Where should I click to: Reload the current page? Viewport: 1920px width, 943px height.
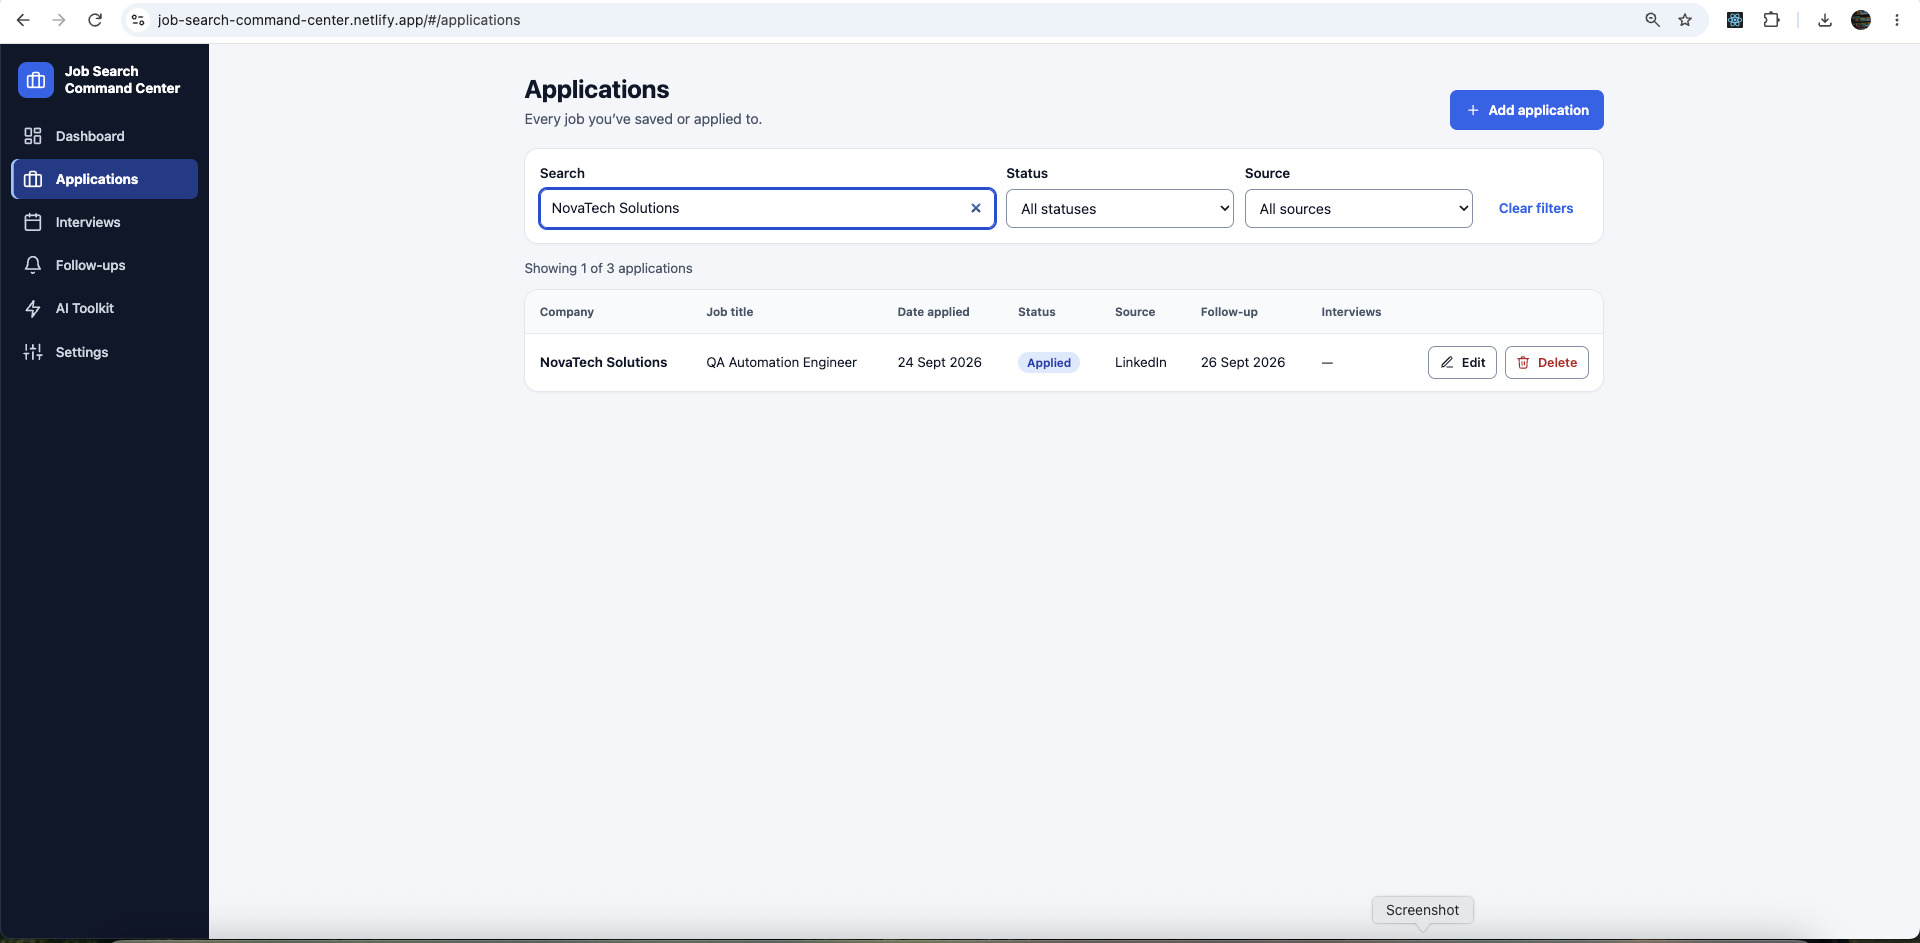(95, 20)
